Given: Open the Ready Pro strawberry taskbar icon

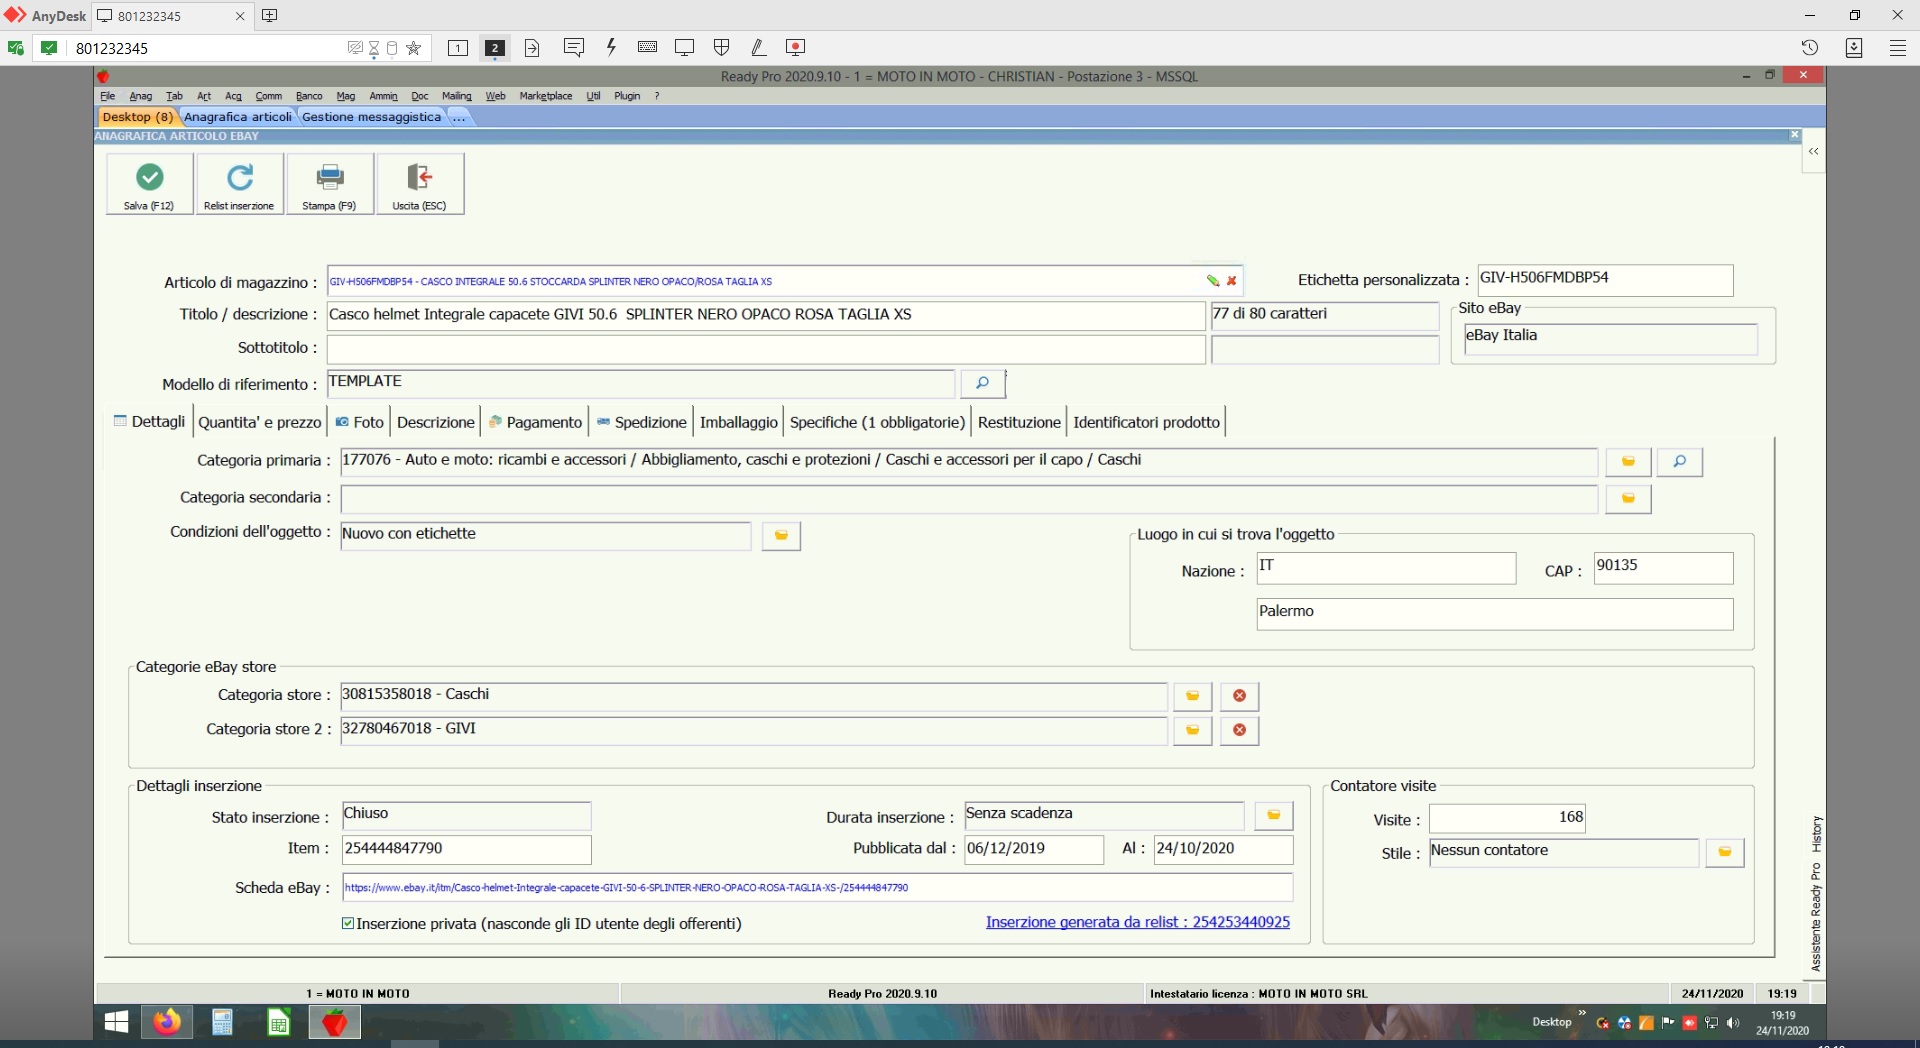Looking at the screenshot, I should coord(335,1022).
